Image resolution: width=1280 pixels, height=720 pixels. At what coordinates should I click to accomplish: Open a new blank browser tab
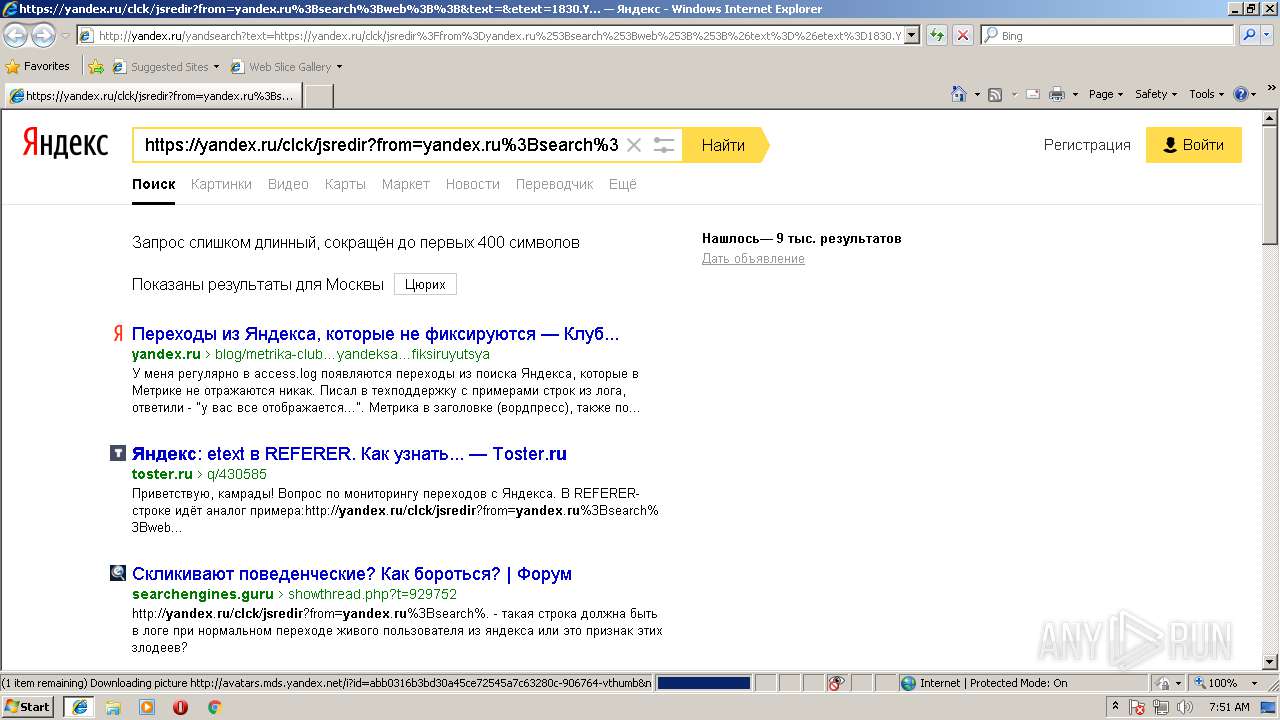318,96
